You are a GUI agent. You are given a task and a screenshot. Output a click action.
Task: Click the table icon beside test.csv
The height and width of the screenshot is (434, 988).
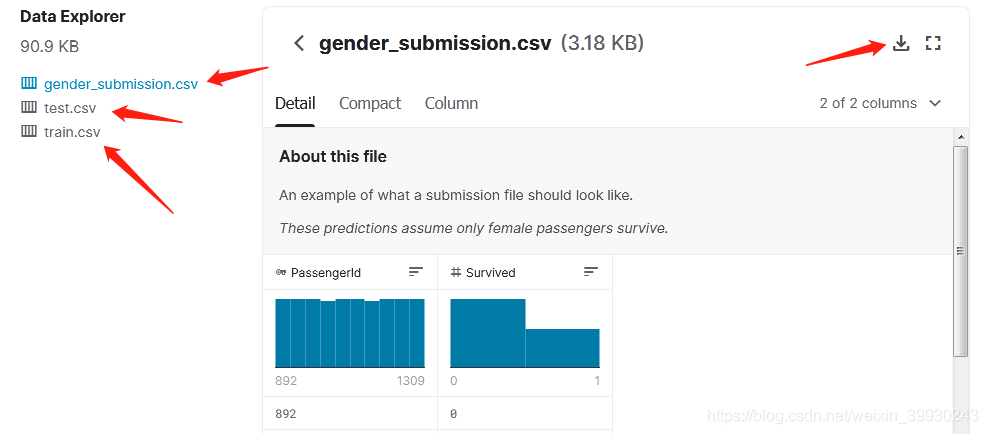point(29,108)
